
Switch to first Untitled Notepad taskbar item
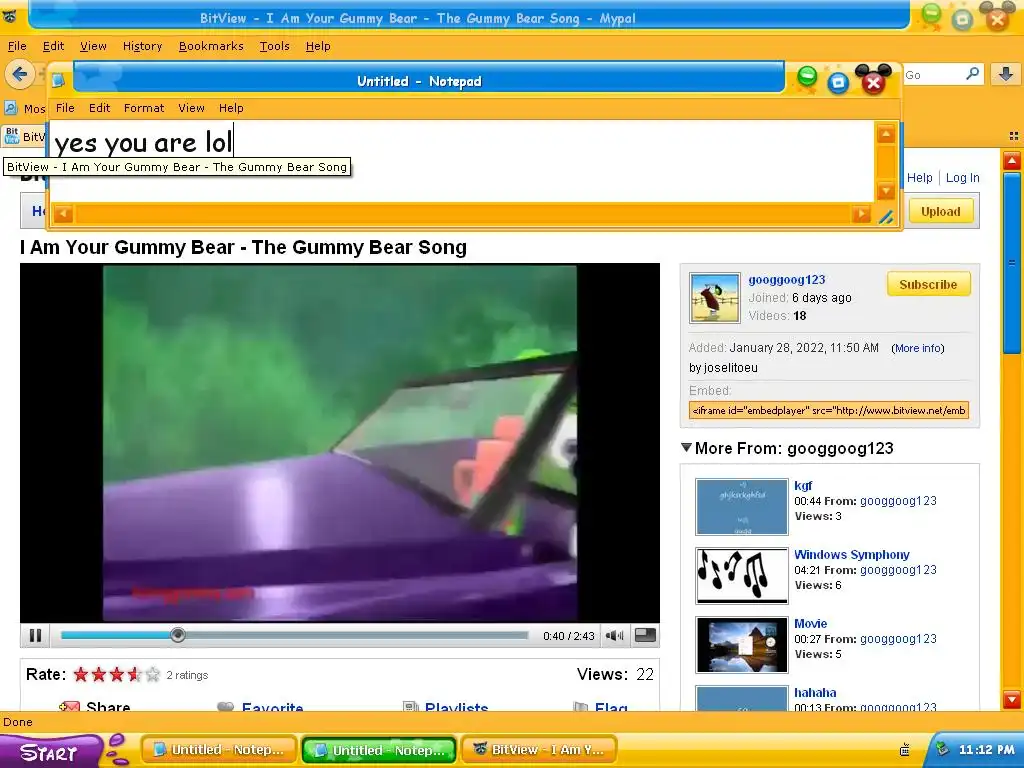219,750
